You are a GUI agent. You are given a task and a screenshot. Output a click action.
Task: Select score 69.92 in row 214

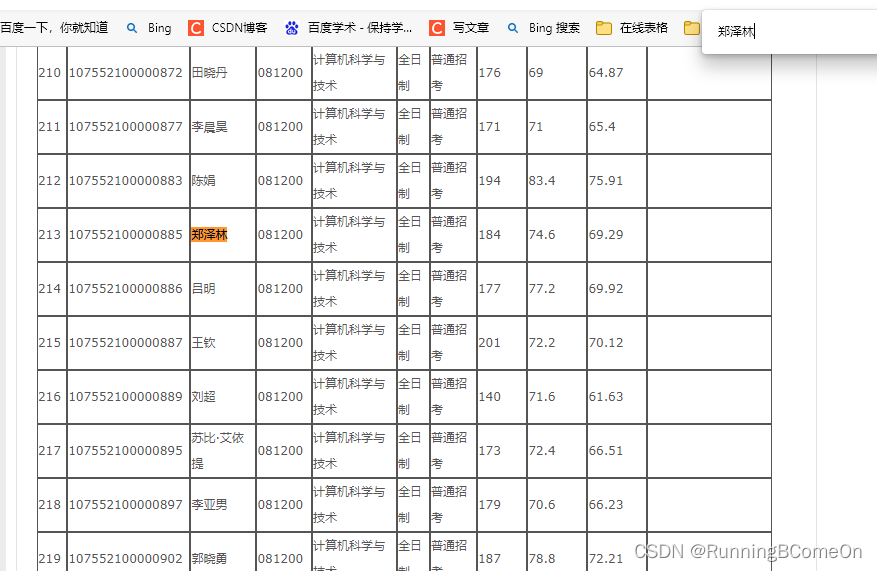[606, 289]
